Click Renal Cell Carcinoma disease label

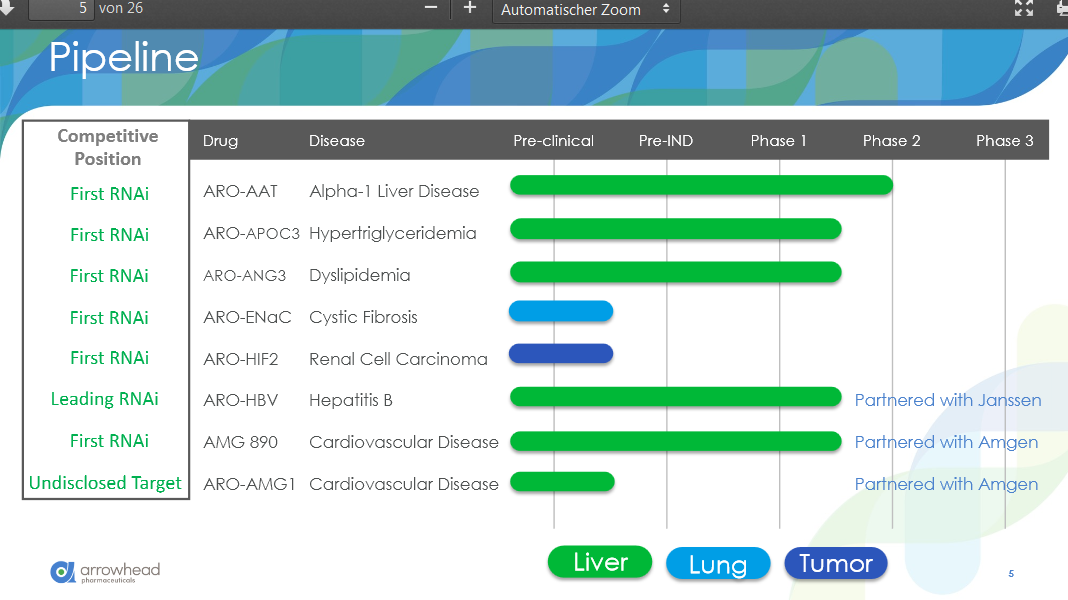coord(398,360)
